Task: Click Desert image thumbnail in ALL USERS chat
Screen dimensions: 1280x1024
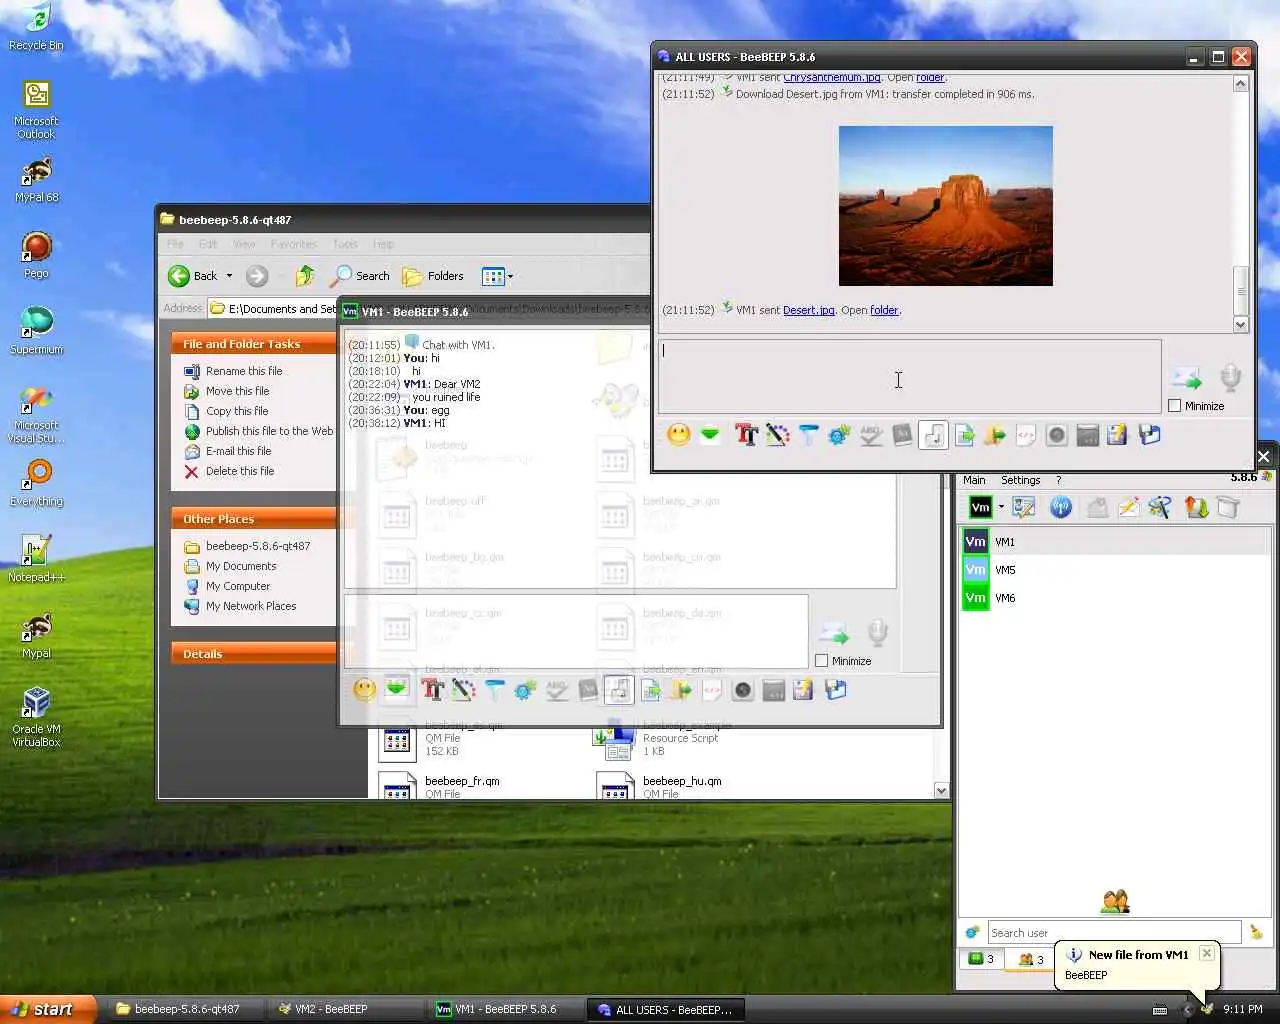Action: [x=946, y=206]
